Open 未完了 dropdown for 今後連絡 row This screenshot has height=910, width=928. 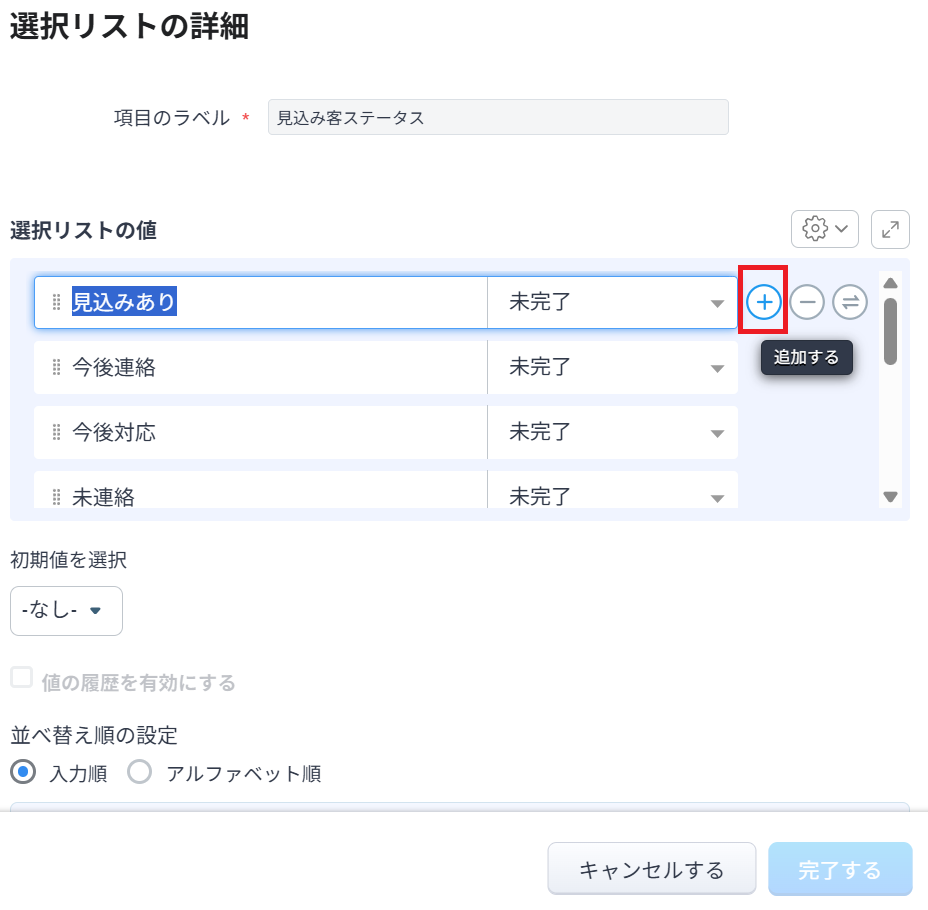click(x=612, y=368)
